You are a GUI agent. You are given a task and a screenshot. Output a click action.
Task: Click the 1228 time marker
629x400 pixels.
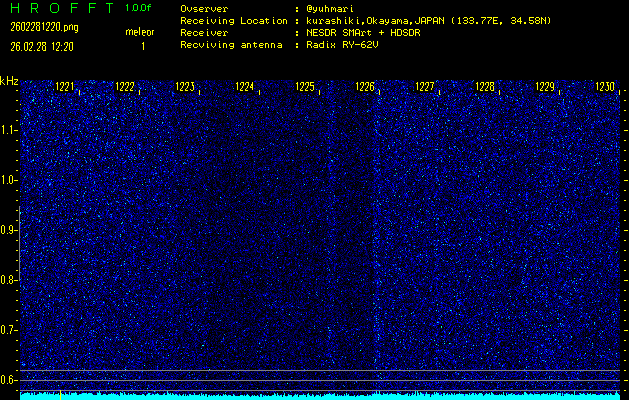click(x=485, y=87)
